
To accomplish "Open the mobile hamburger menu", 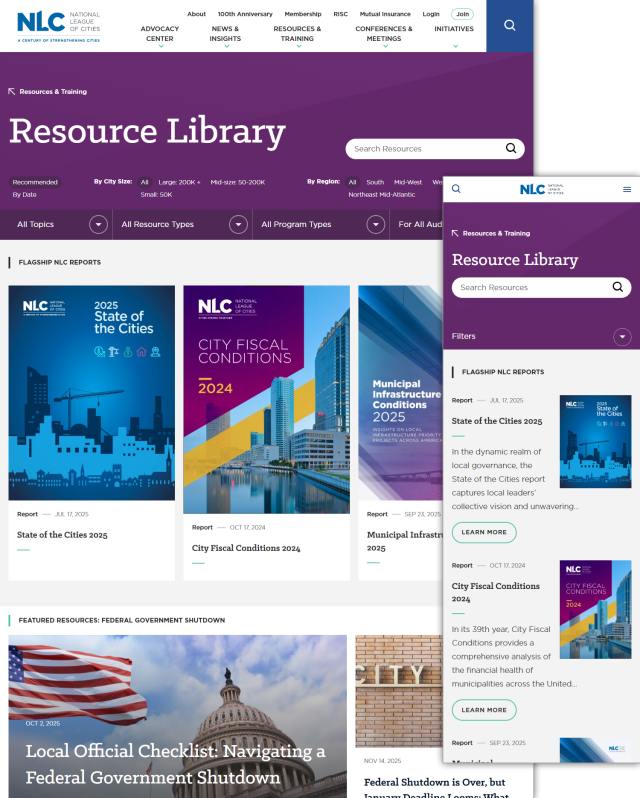I will click(x=627, y=189).
